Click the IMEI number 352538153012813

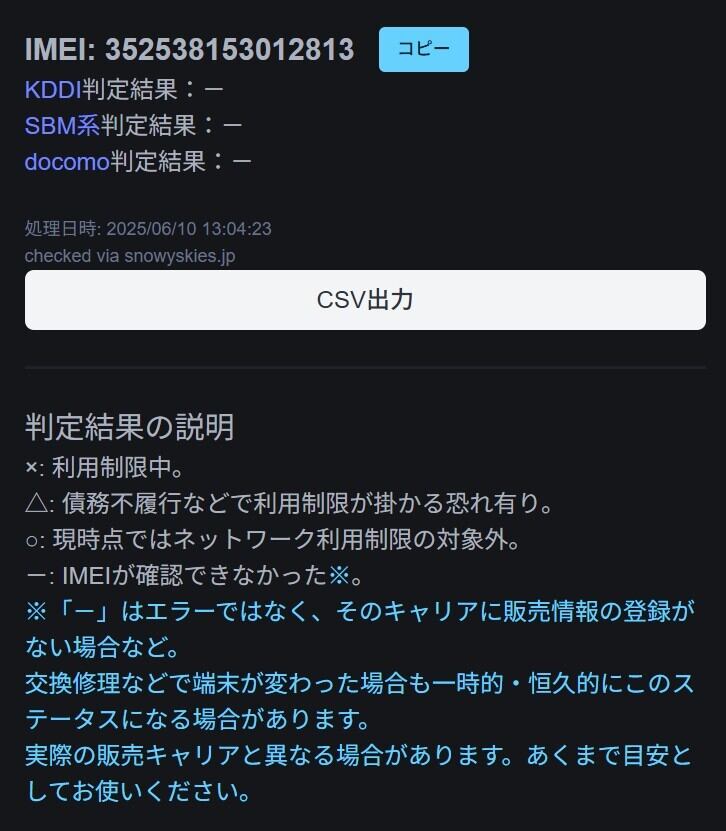point(229,49)
